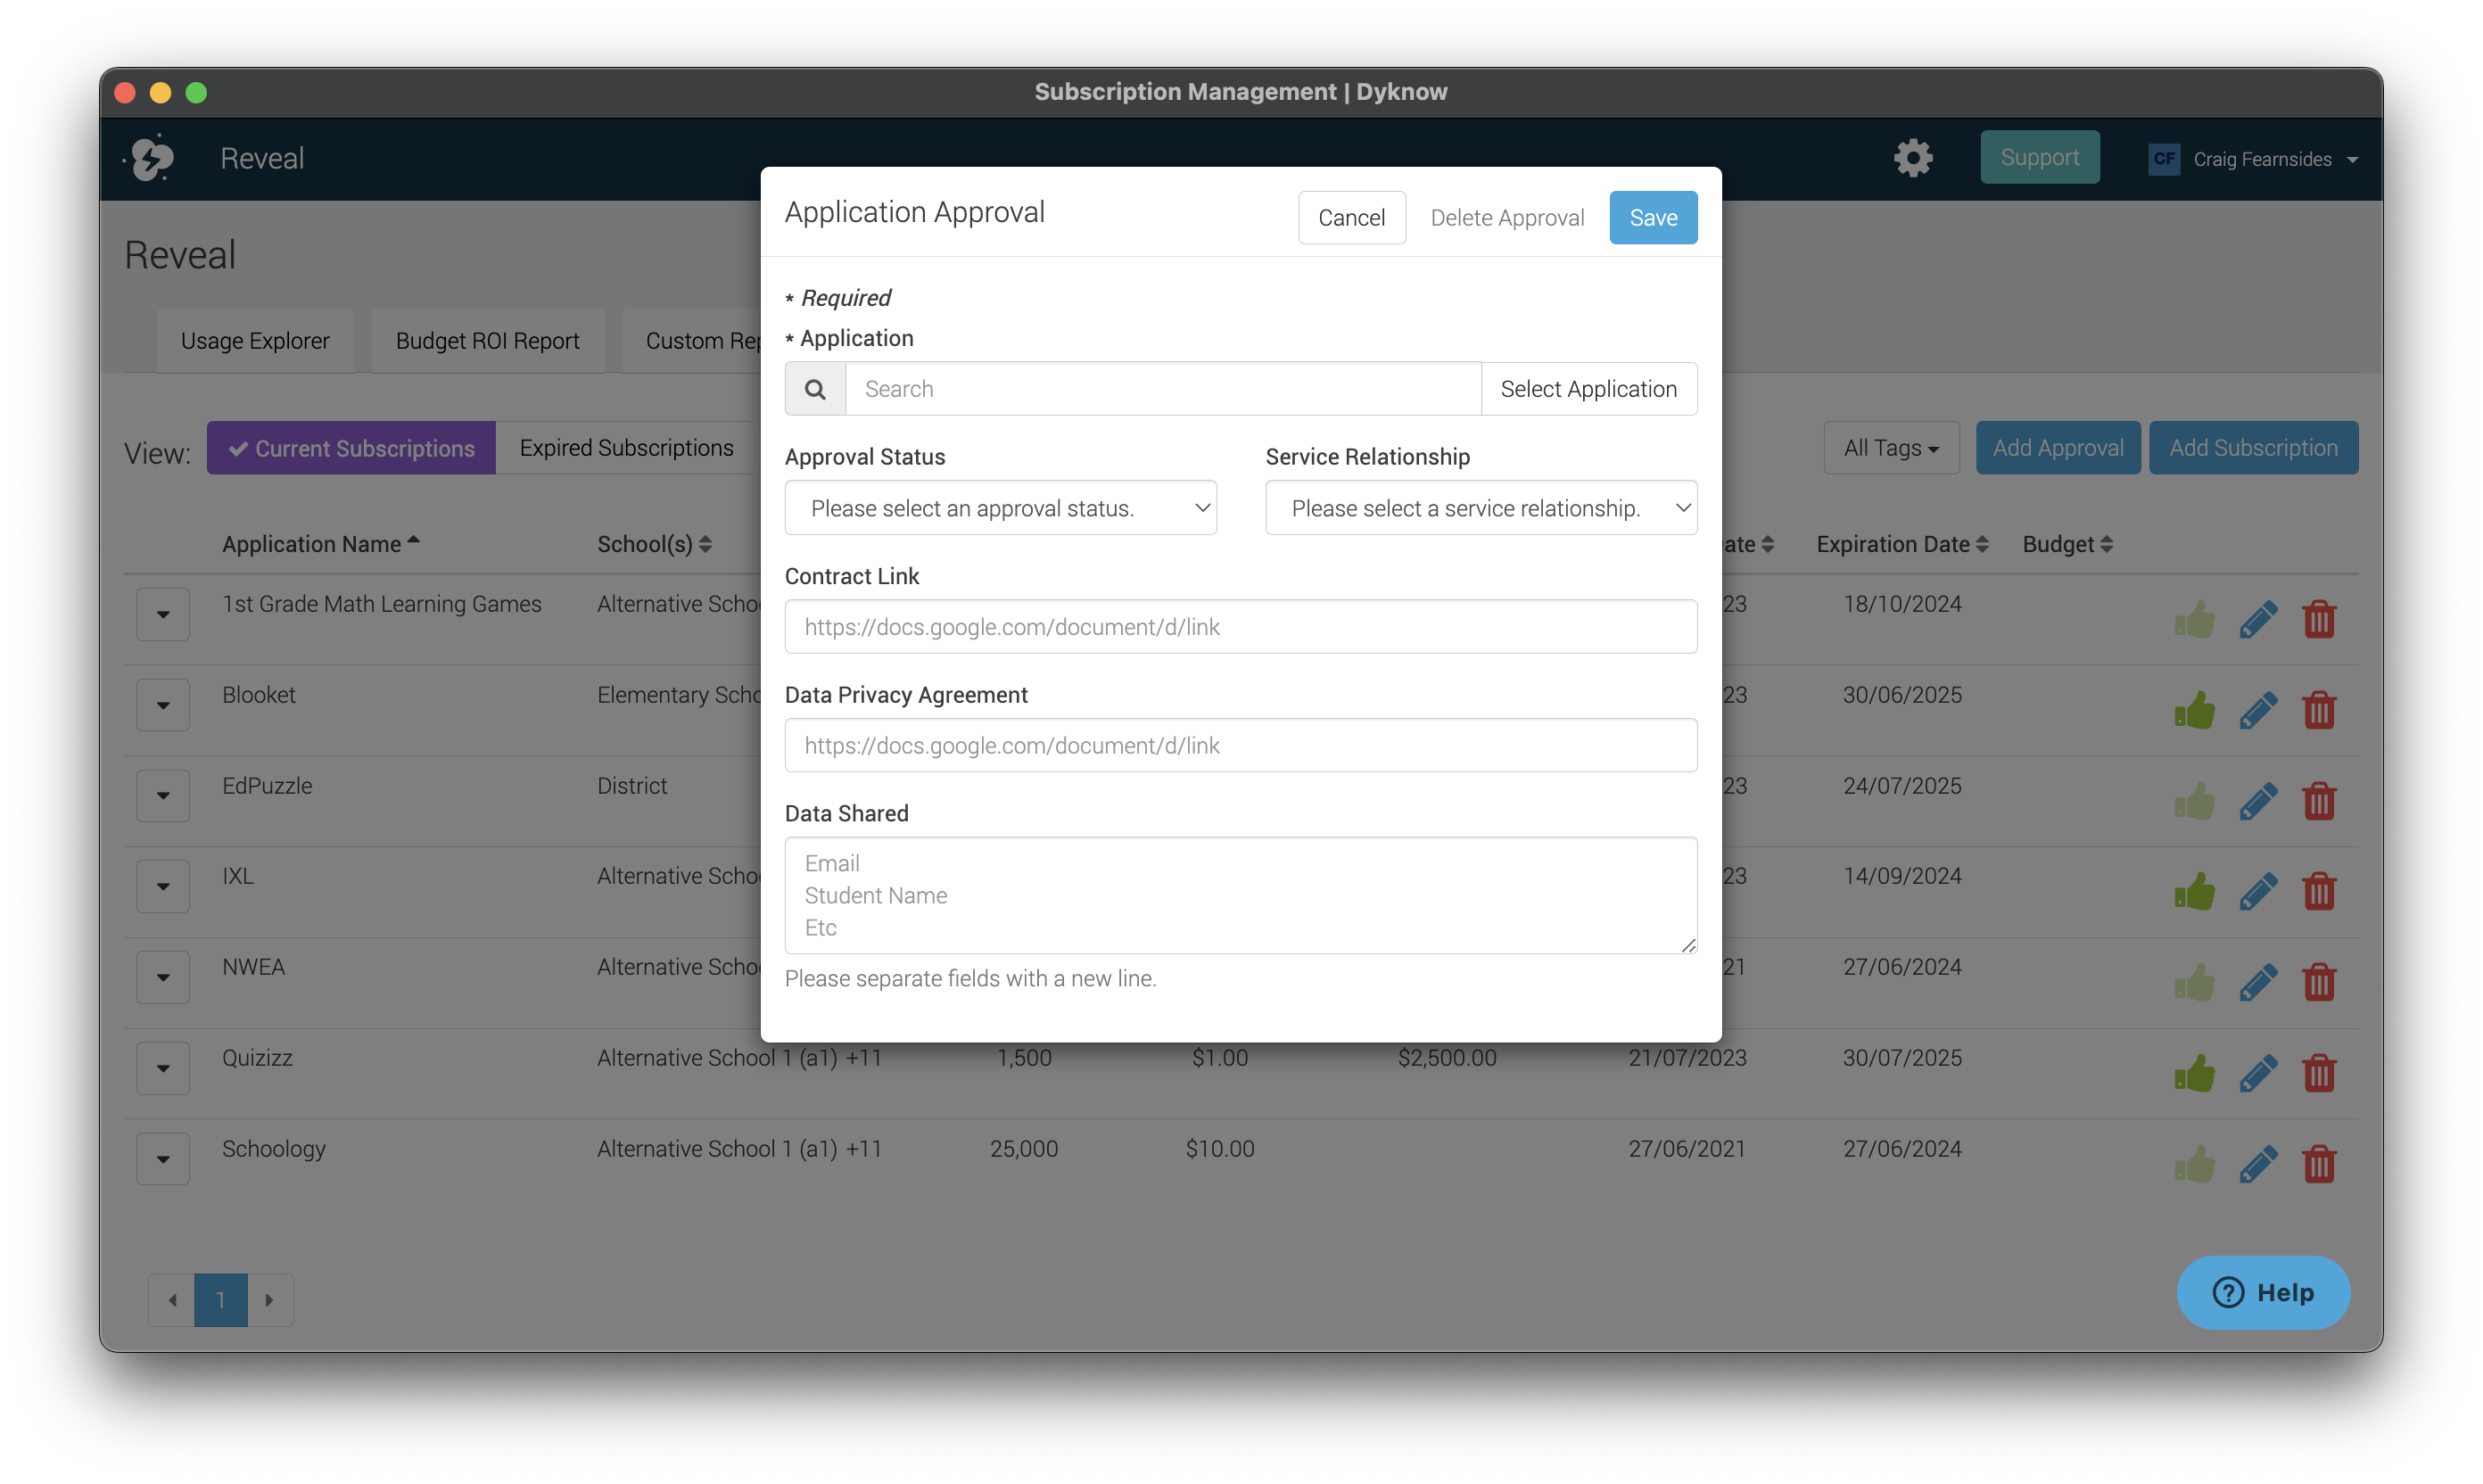
Task: Sort by School(s) column
Action: click(654, 544)
